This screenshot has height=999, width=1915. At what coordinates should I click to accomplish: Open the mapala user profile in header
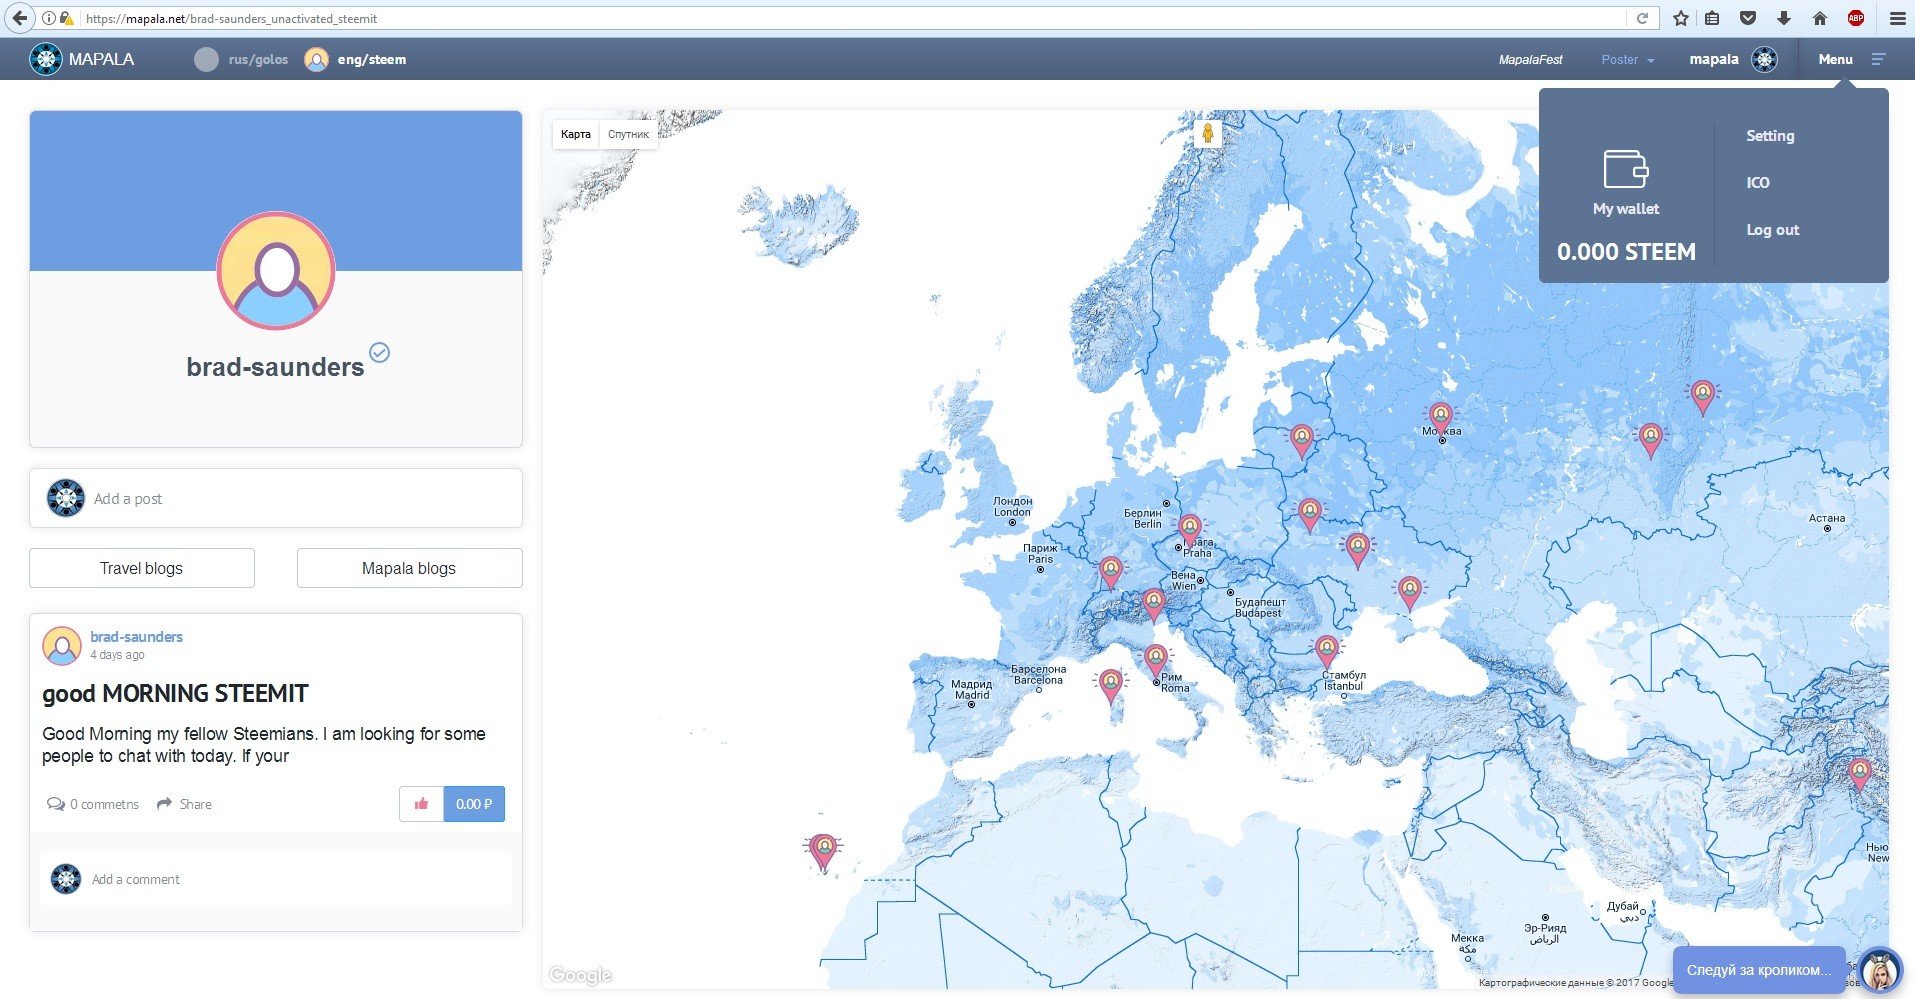(1714, 59)
